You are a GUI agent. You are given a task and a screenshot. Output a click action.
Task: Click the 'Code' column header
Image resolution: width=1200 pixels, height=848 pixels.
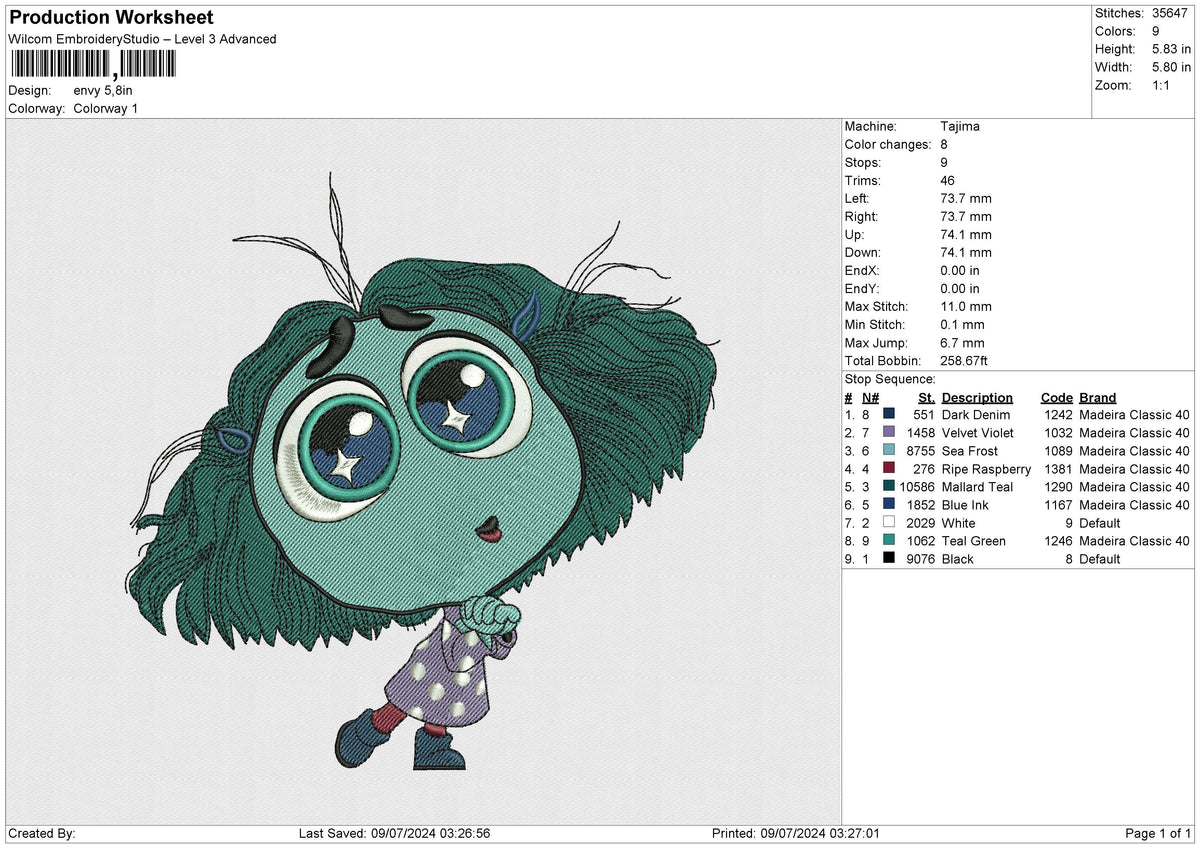click(1056, 397)
